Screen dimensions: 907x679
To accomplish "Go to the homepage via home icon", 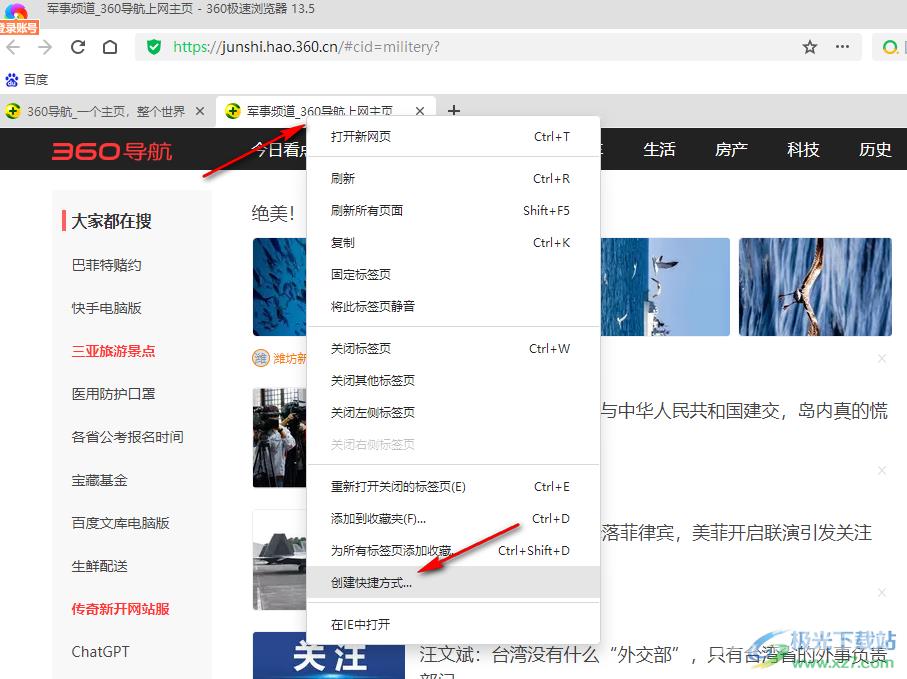I will [x=110, y=47].
